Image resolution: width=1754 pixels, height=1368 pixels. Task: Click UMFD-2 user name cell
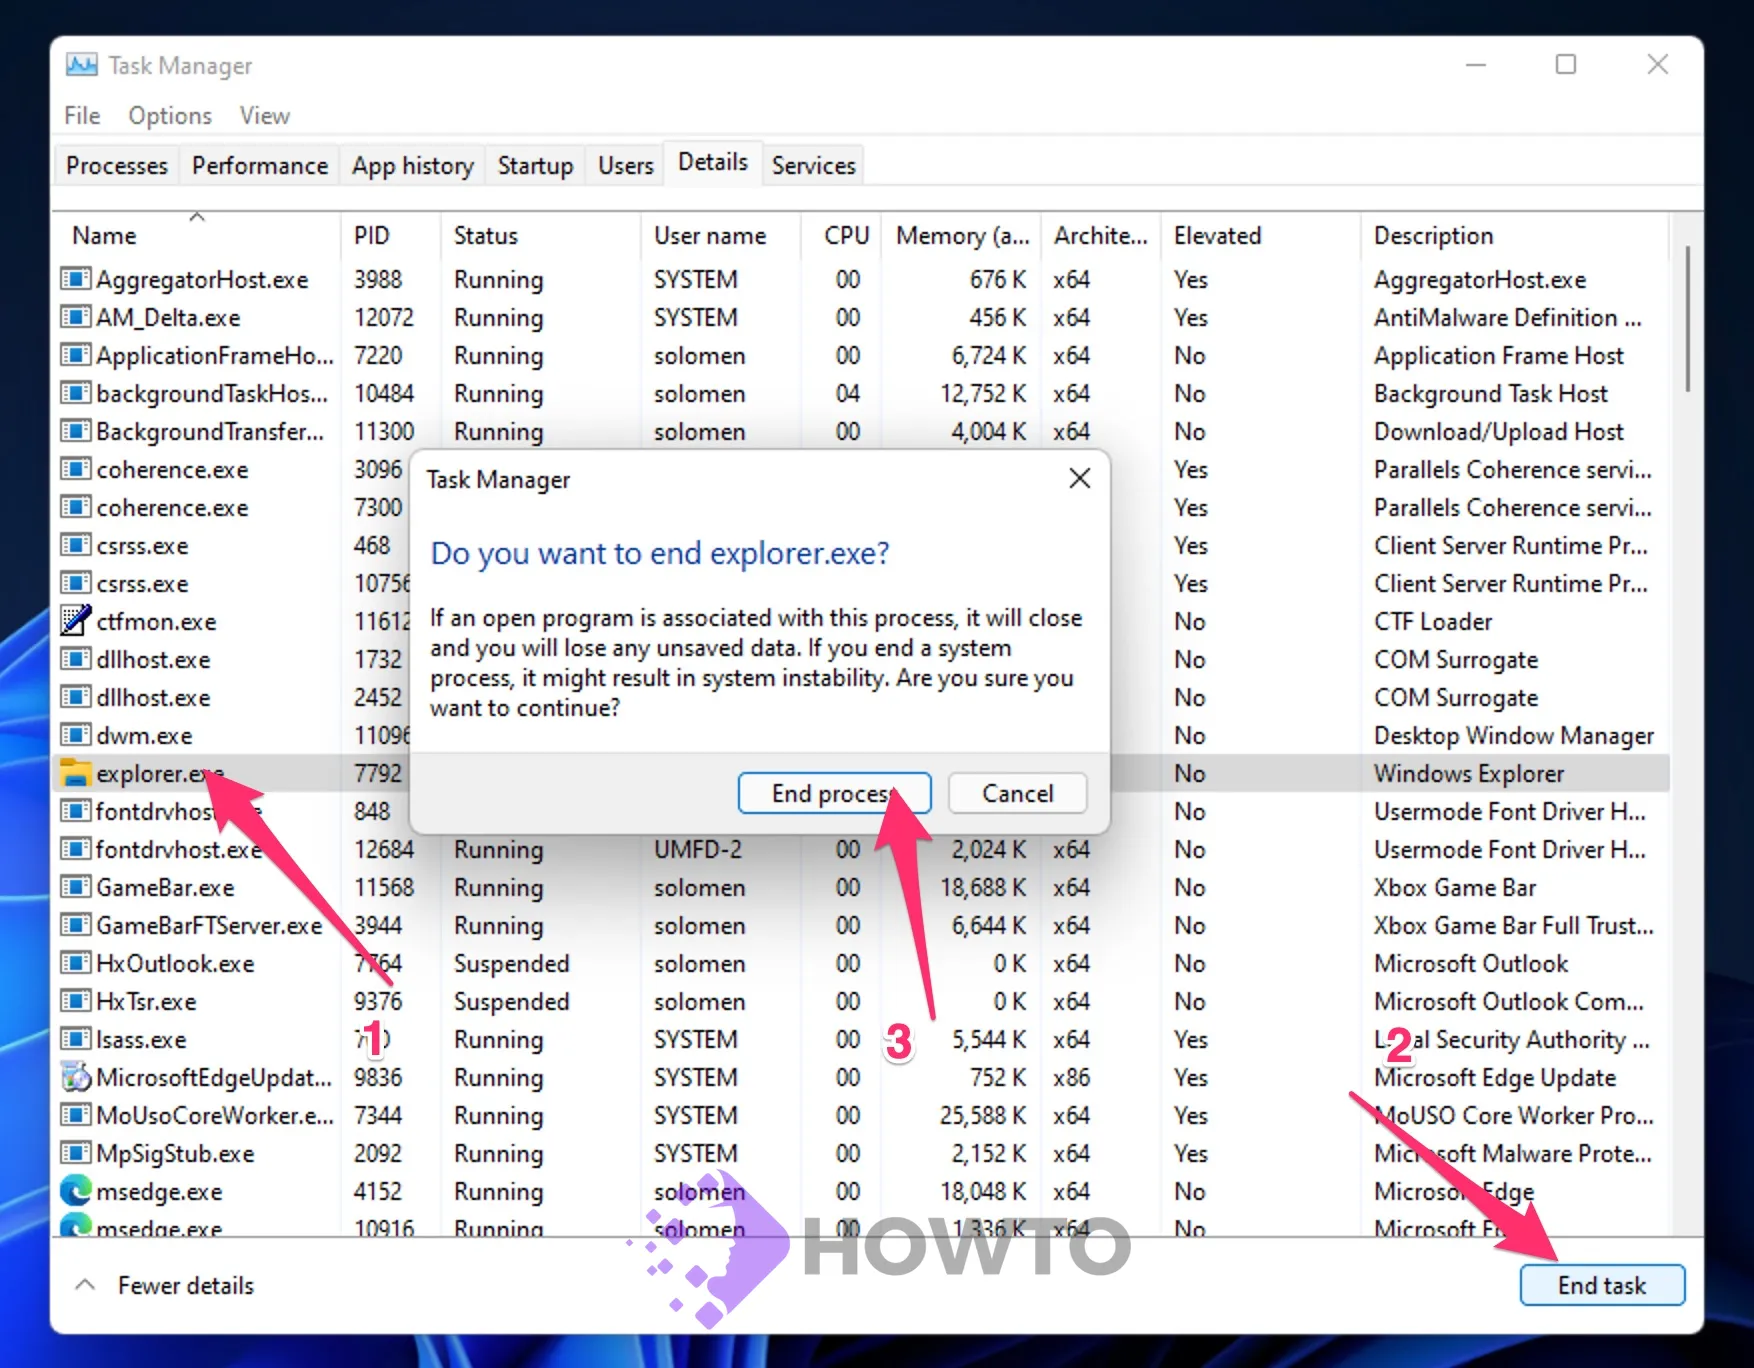698,849
